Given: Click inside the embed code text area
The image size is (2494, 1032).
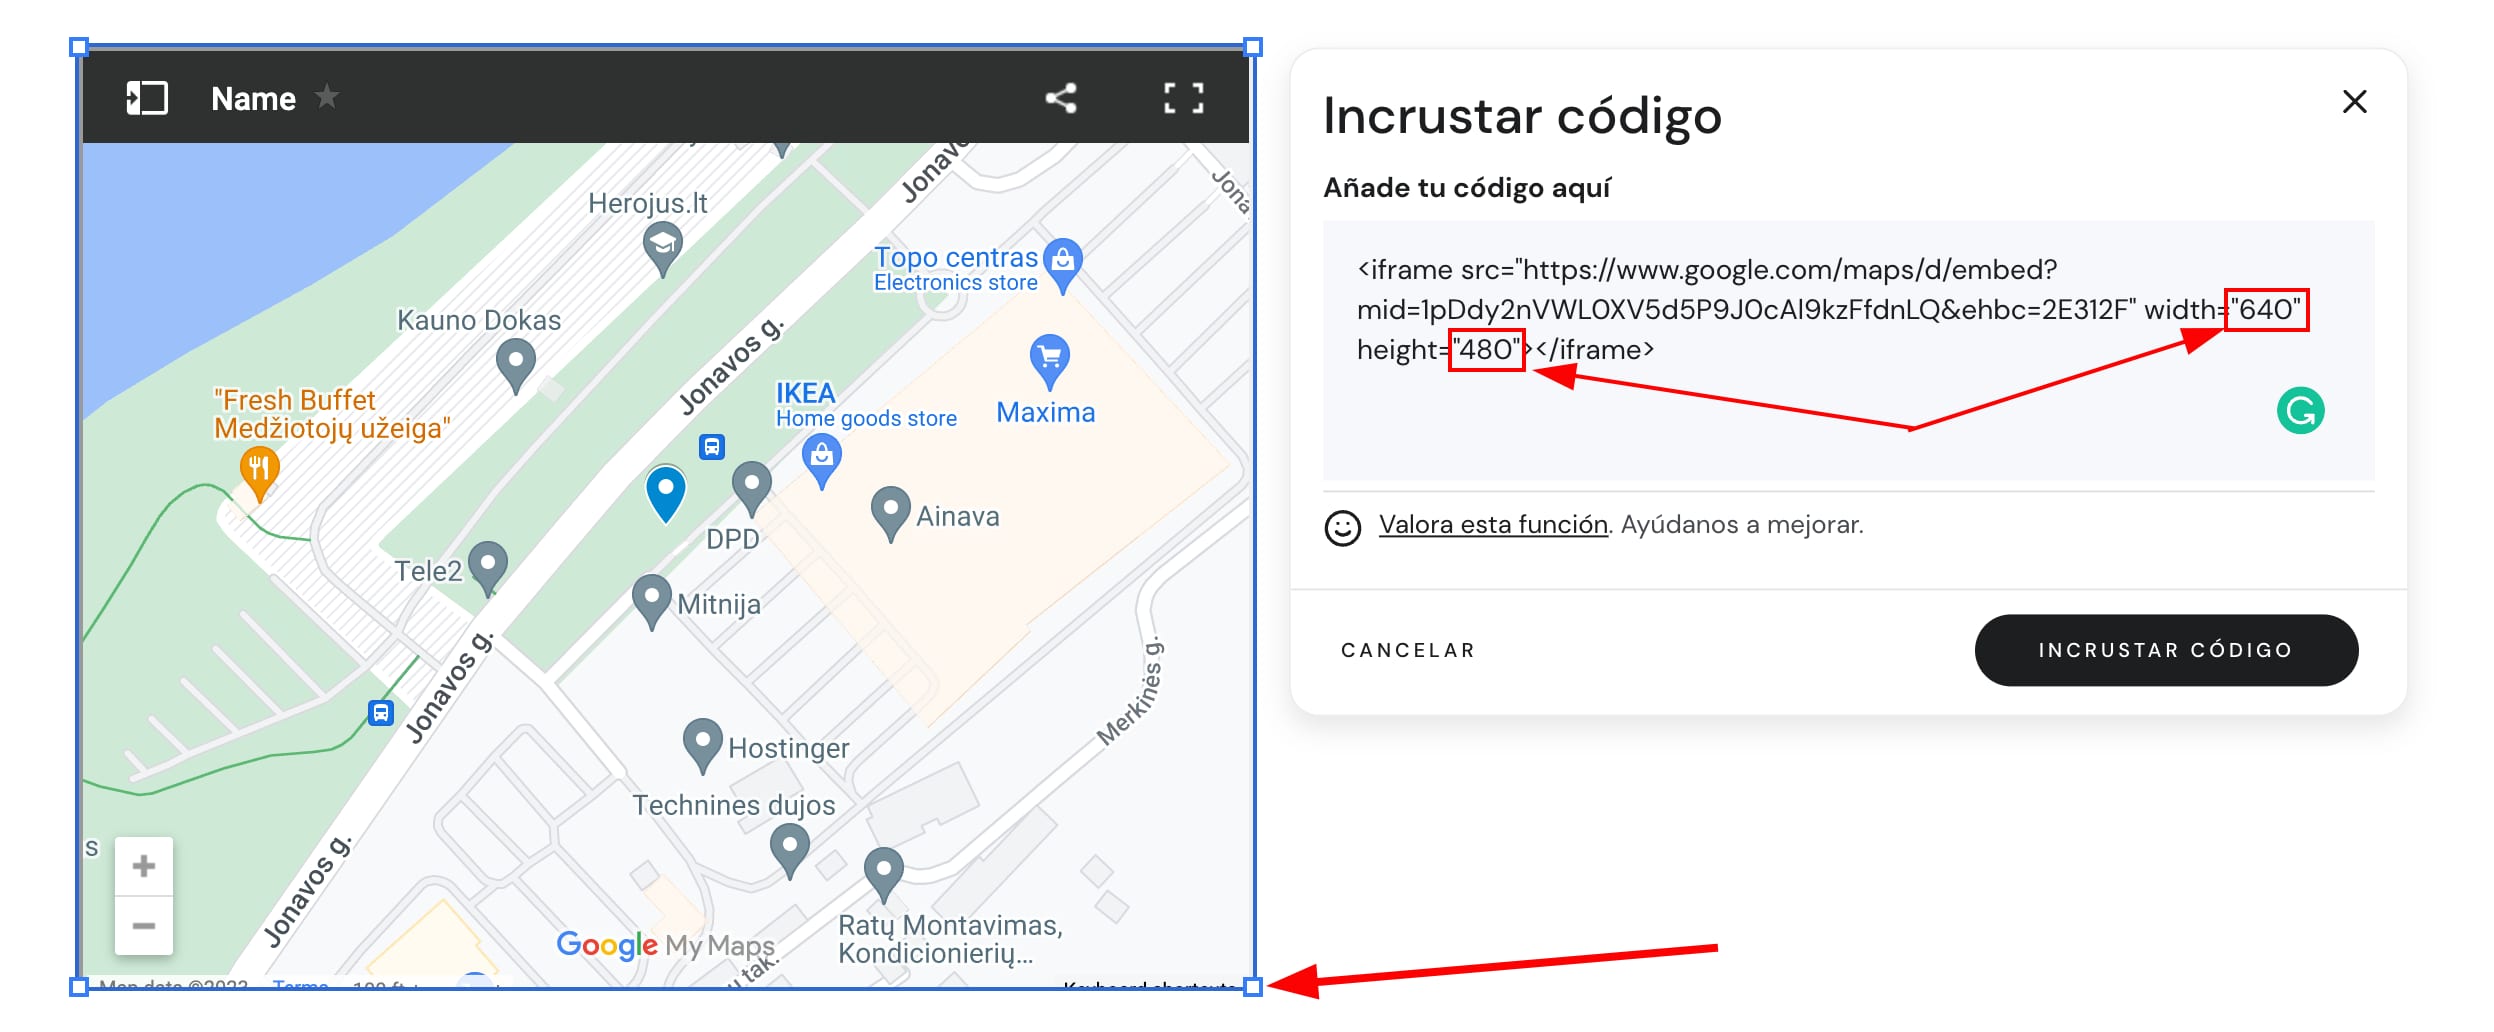Looking at the screenshot, I should tap(1800, 420).
